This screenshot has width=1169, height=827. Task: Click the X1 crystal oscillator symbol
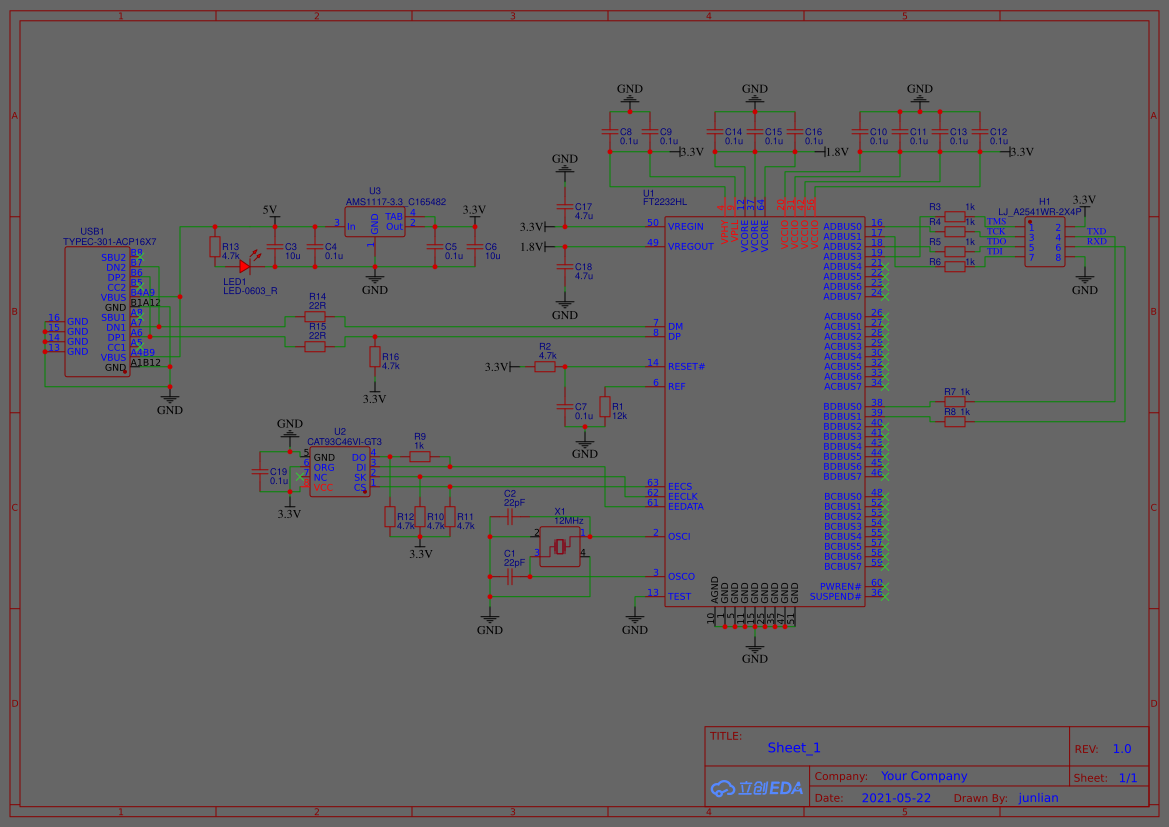[560, 547]
